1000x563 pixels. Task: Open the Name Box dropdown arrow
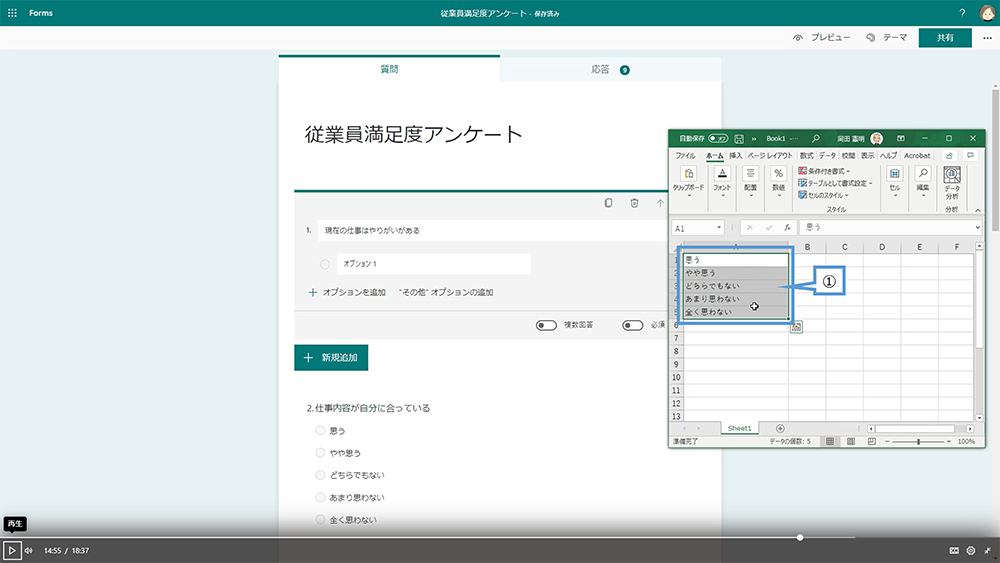coord(719,228)
